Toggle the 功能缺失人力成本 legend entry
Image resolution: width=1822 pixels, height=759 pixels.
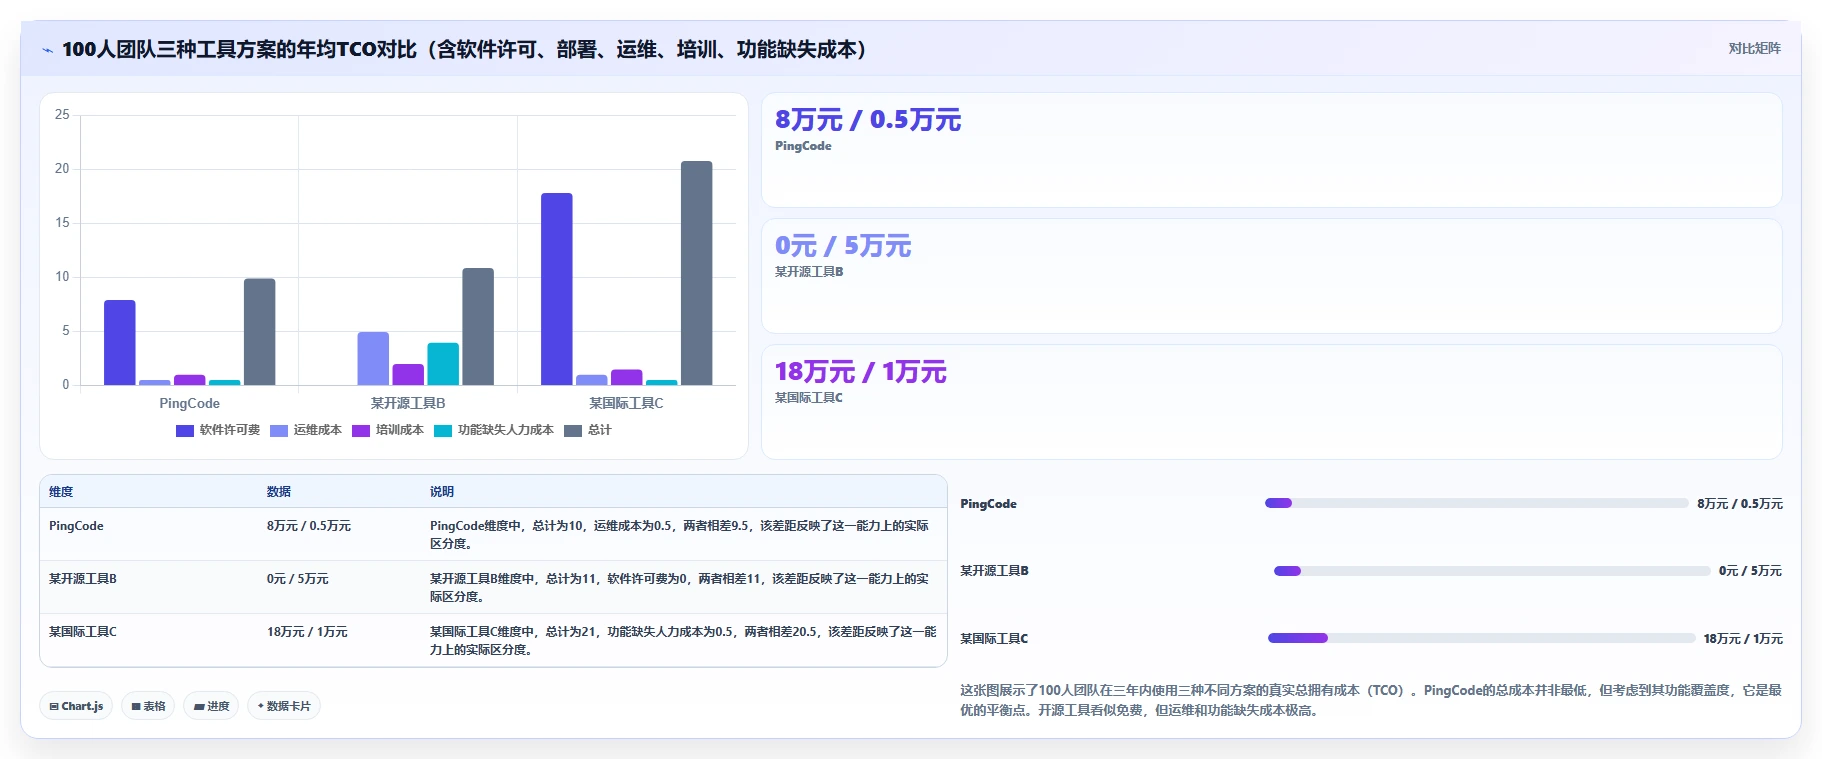point(494,431)
